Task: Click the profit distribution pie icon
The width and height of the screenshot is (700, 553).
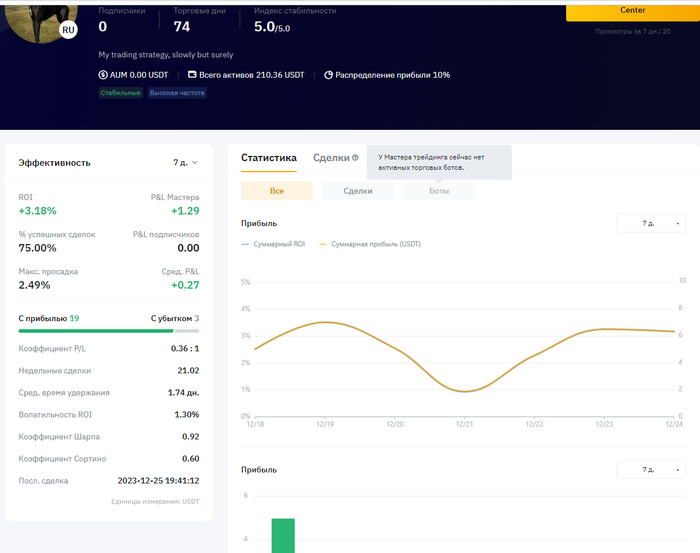Action: coord(328,75)
